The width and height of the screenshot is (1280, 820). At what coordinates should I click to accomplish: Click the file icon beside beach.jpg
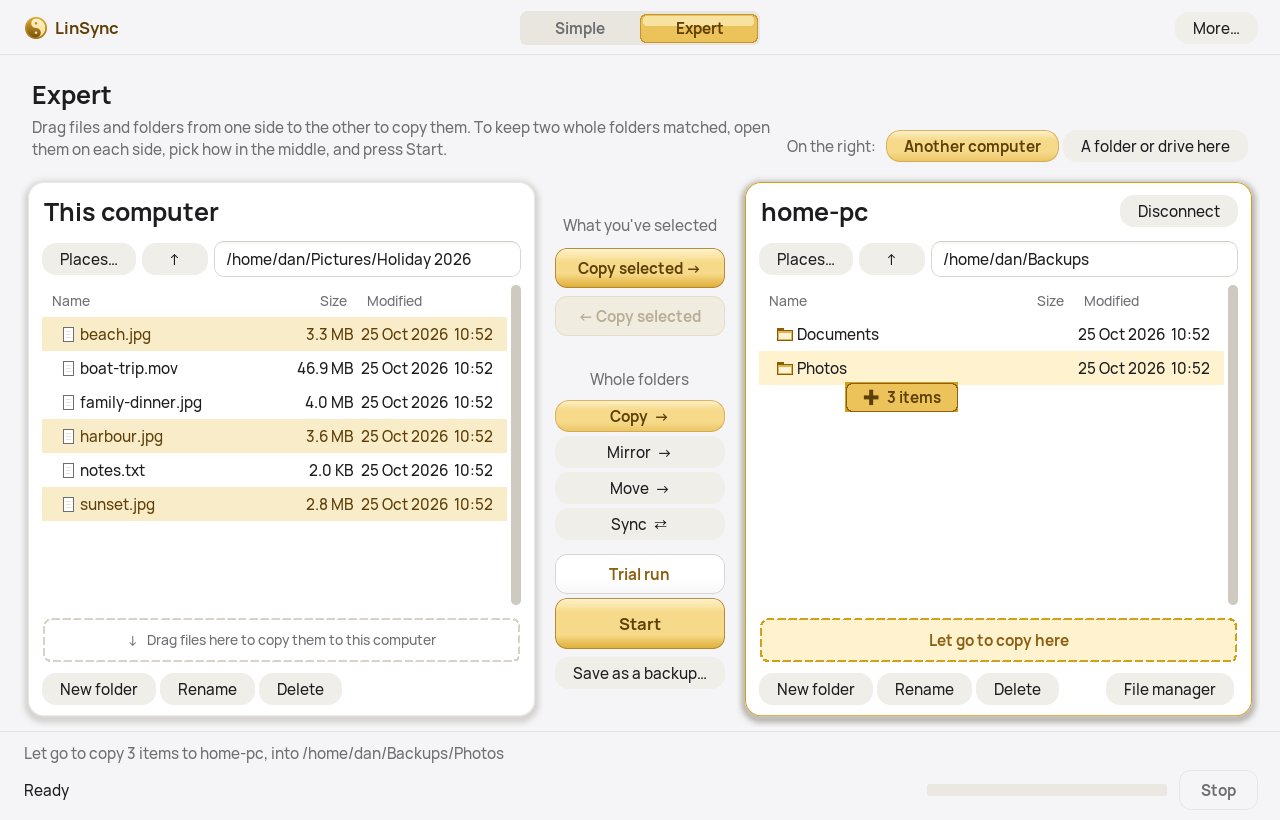(69, 334)
